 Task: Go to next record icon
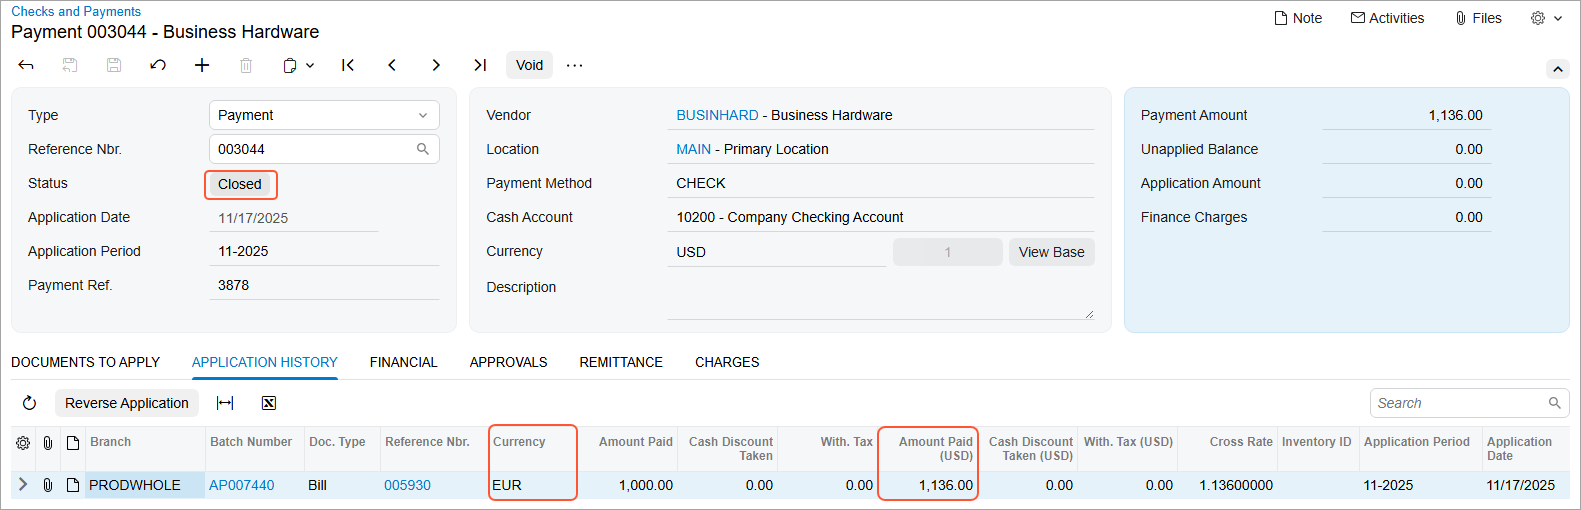tap(436, 65)
